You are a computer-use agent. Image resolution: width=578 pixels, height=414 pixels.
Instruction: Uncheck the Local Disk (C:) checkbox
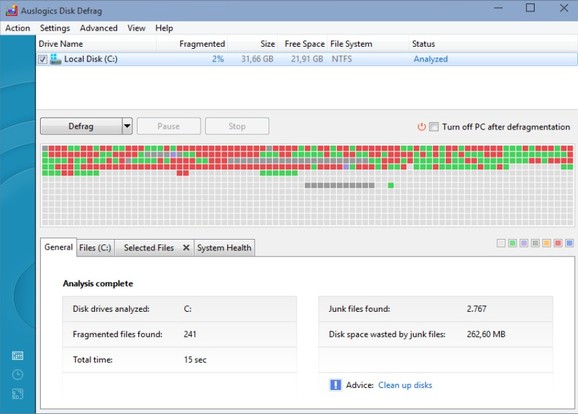click(43, 59)
